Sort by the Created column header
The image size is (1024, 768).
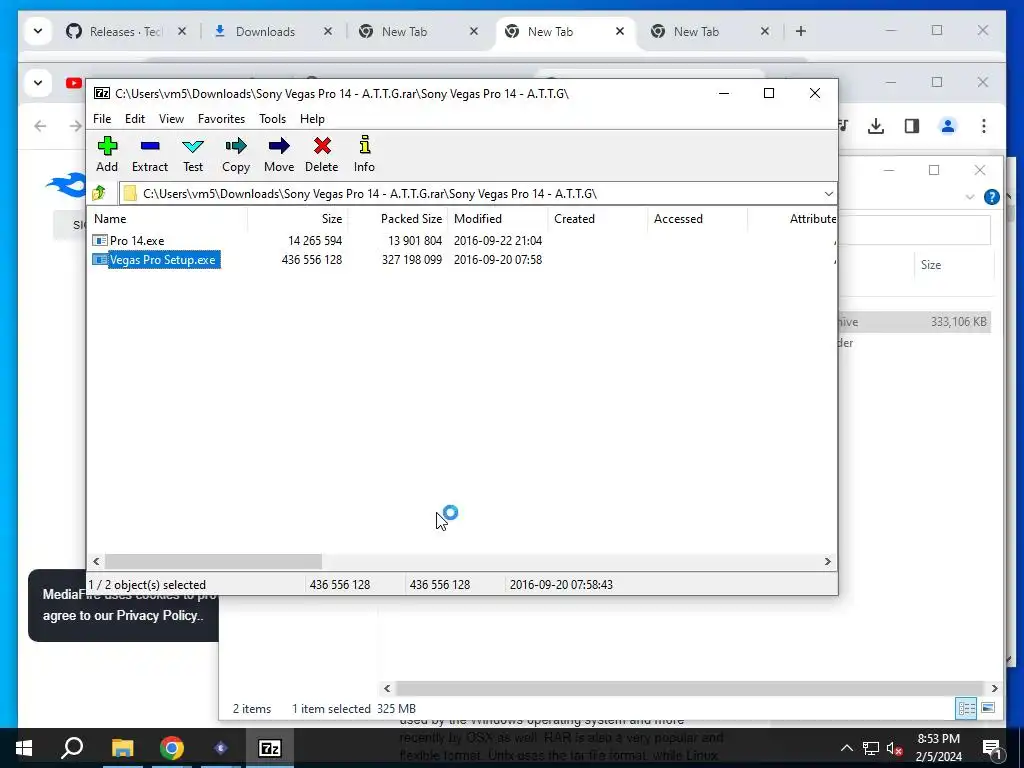[598, 219]
